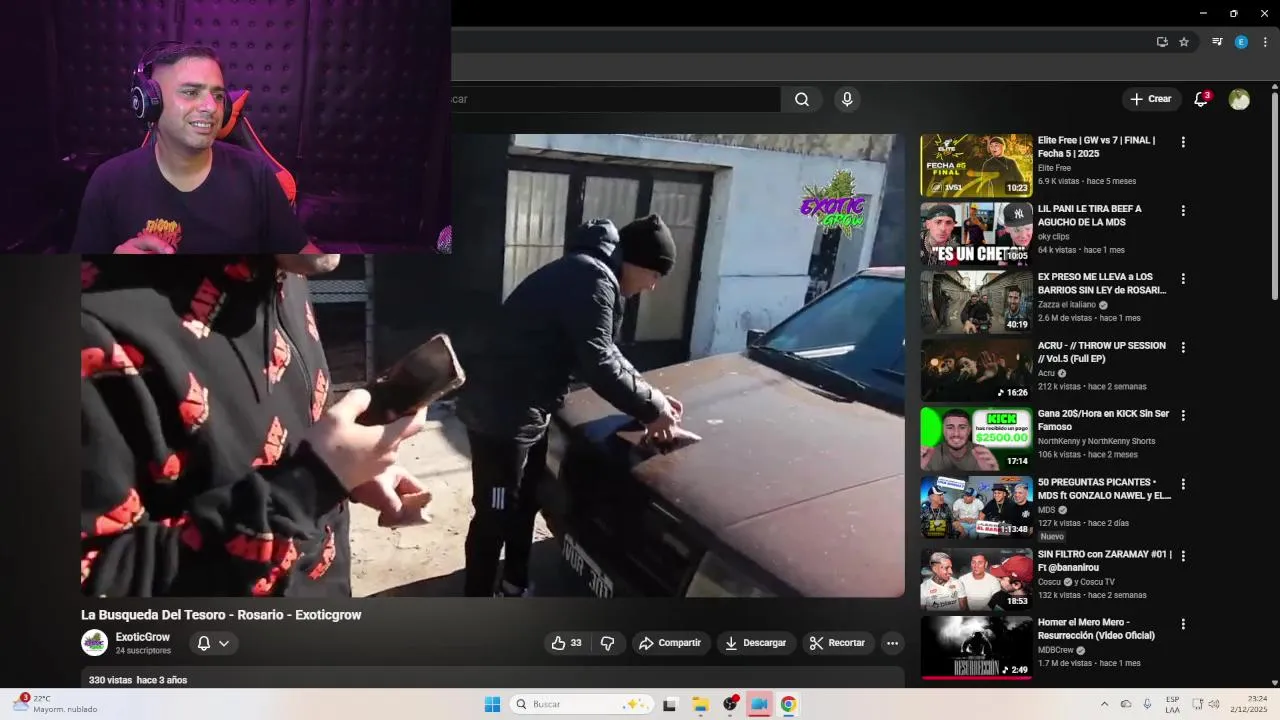Bookmark this page with the star icon
Screen dimensions: 1280x720
1184,42
